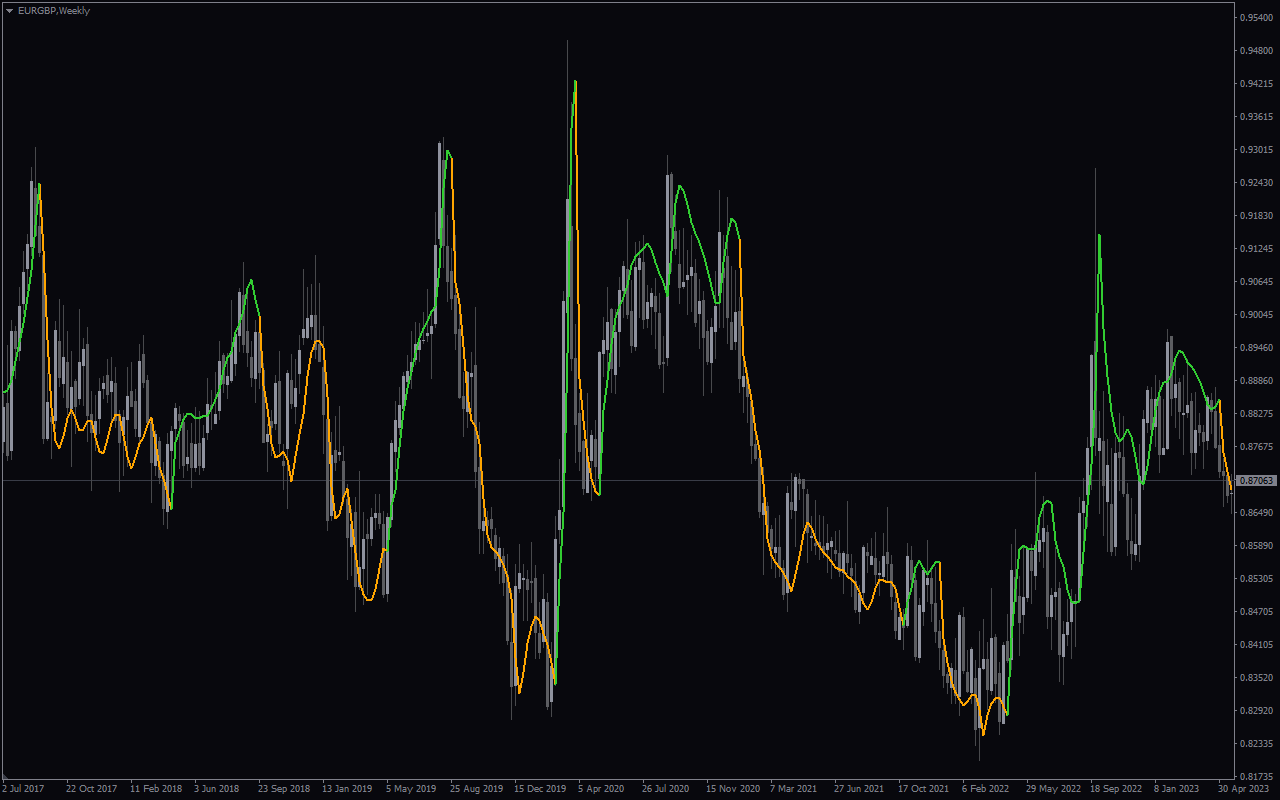
Task: Click the 0.88275 price axis label
Action: pos(1257,414)
